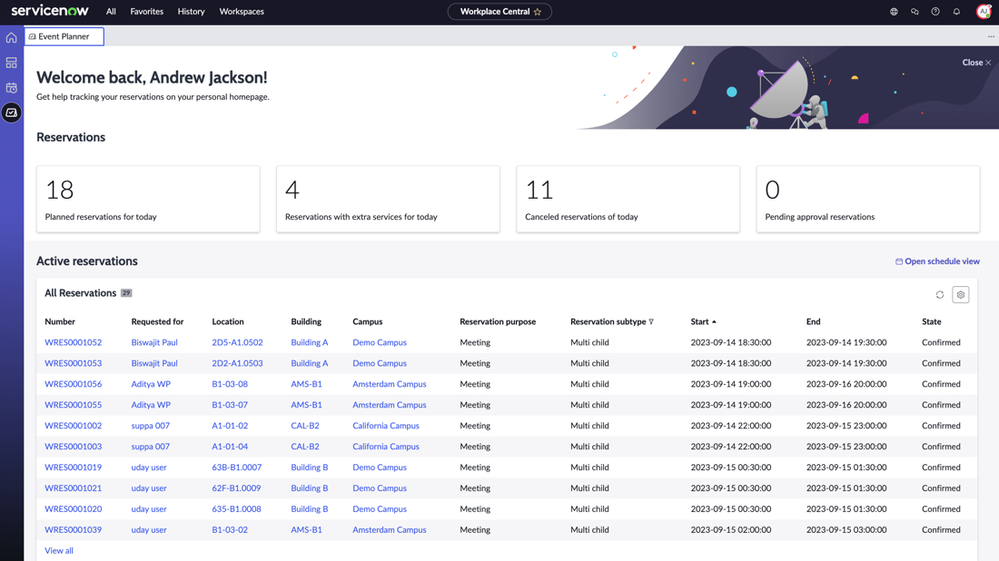Sort by the Start column header
Image resolution: width=999 pixels, height=561 pixels.
700,322
